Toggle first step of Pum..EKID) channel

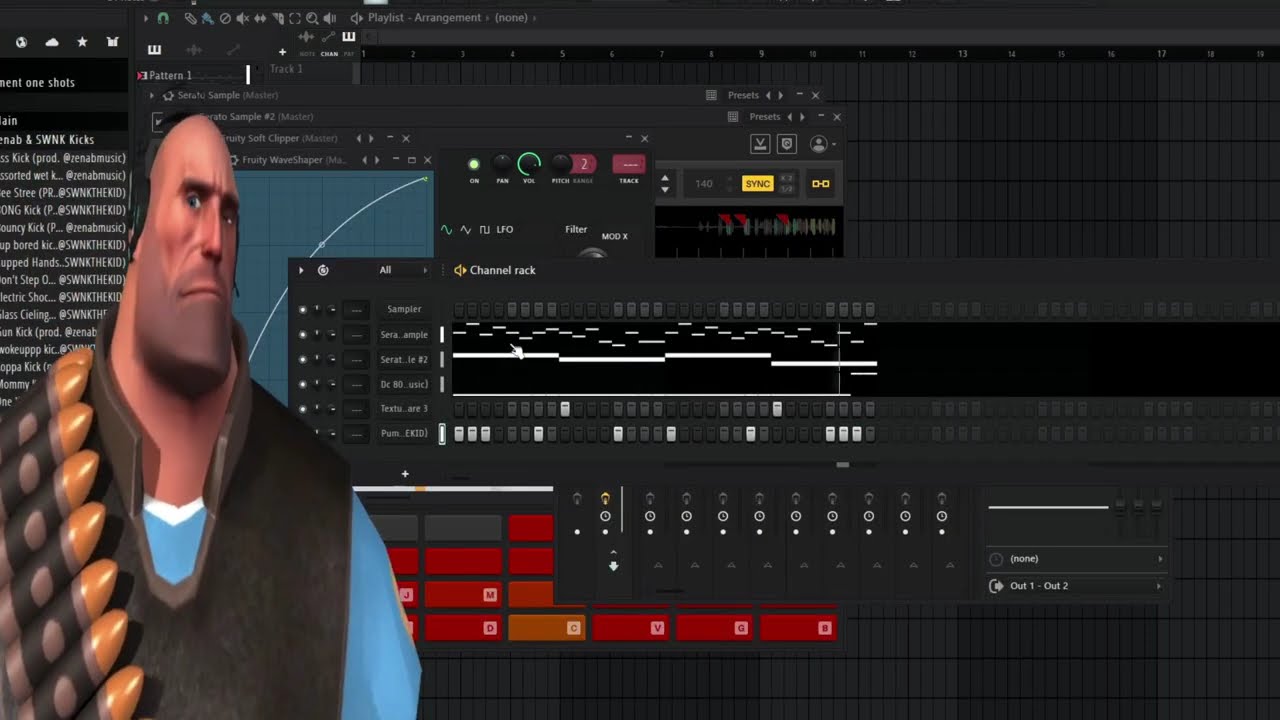click(459, 434)
